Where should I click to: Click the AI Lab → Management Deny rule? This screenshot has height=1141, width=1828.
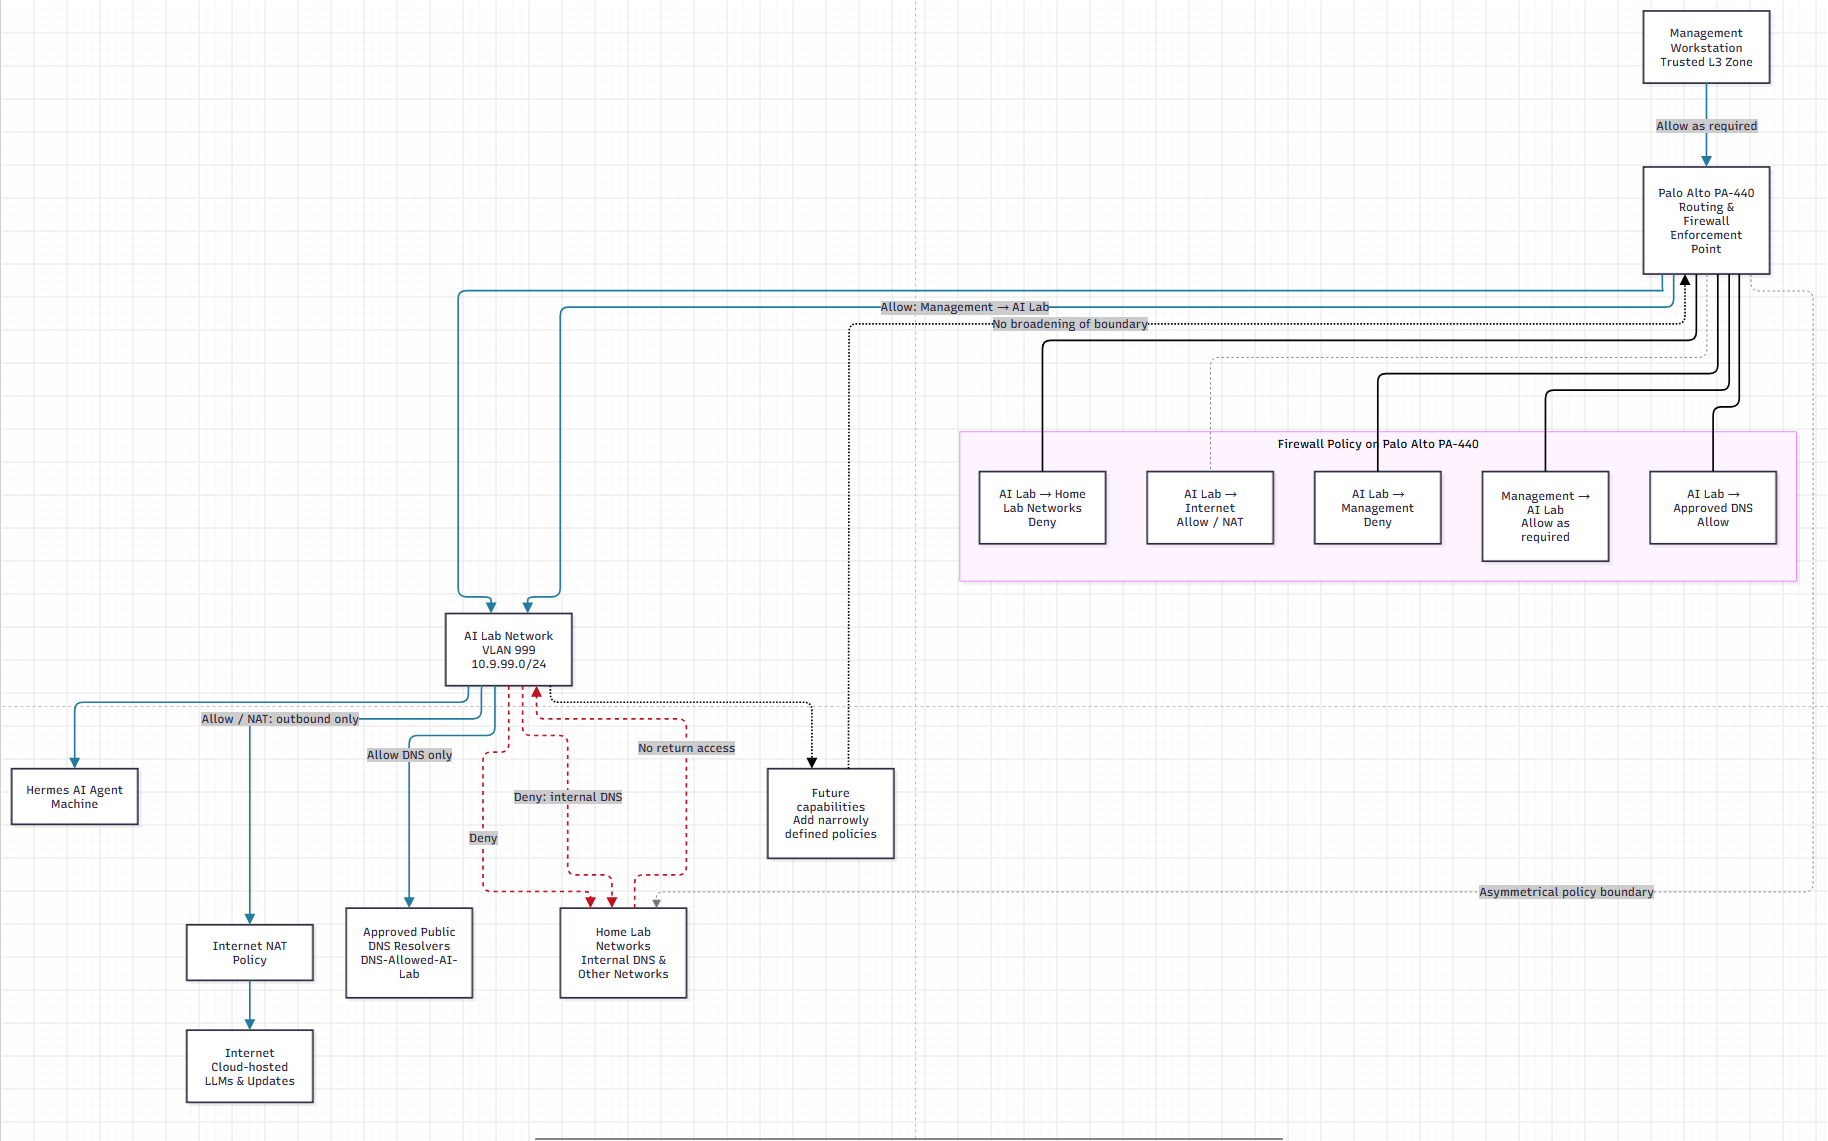point(1377,508)
